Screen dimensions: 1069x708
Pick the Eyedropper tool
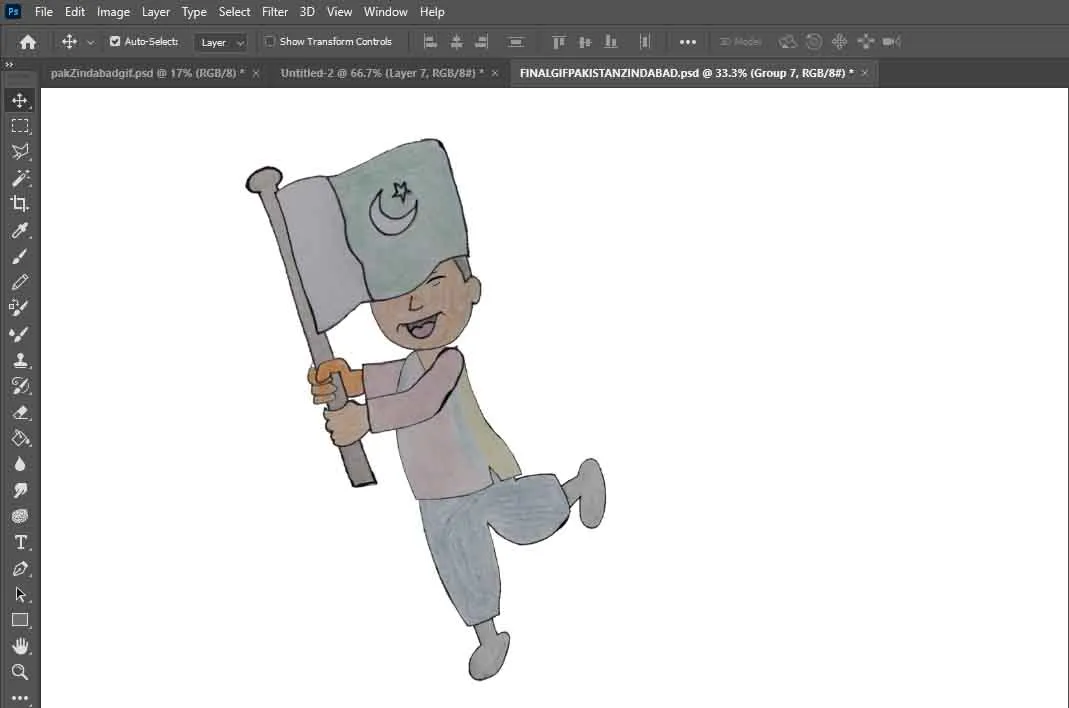(x=19, y=231)
